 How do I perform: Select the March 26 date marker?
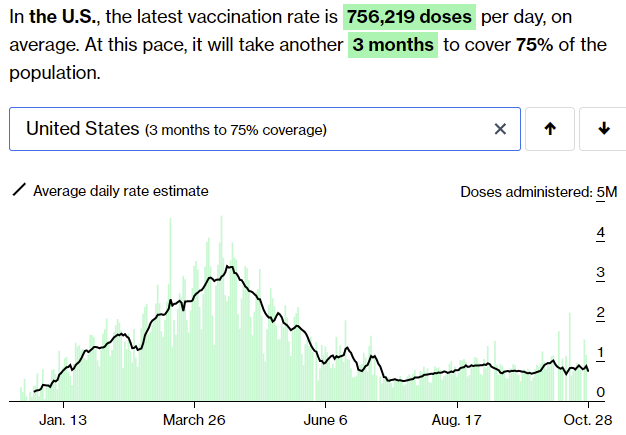pos(195,418)
